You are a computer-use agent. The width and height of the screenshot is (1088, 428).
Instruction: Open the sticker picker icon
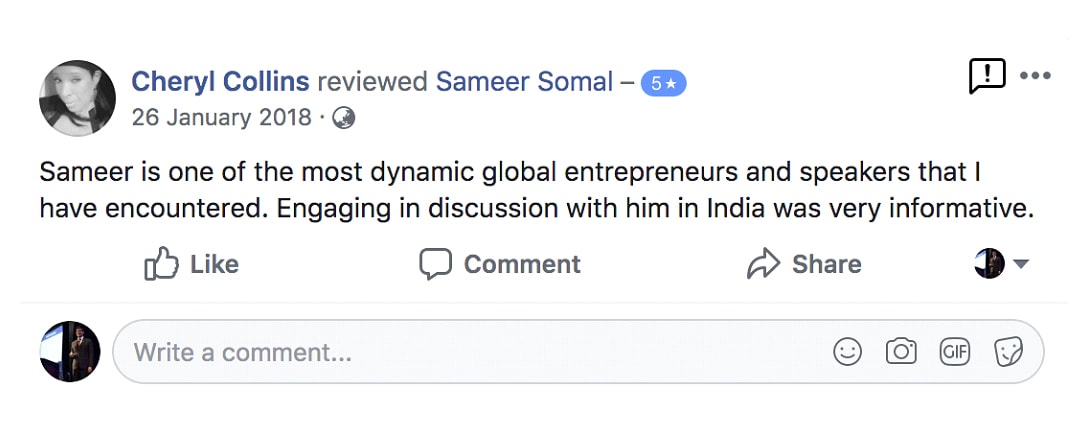click(x=1008, y=352)
